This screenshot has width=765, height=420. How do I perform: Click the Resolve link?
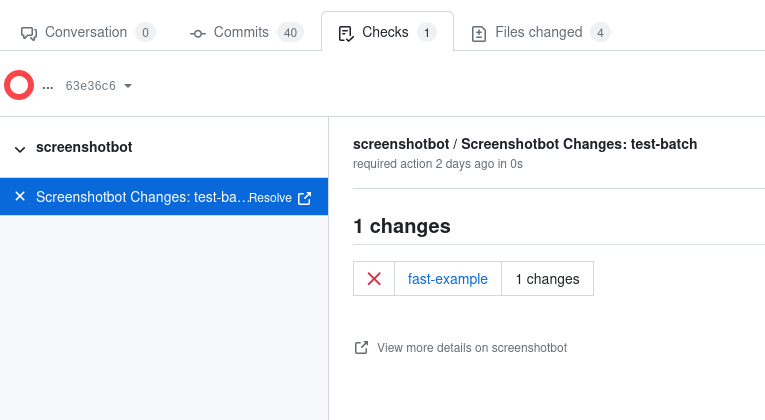coord(270,198)
